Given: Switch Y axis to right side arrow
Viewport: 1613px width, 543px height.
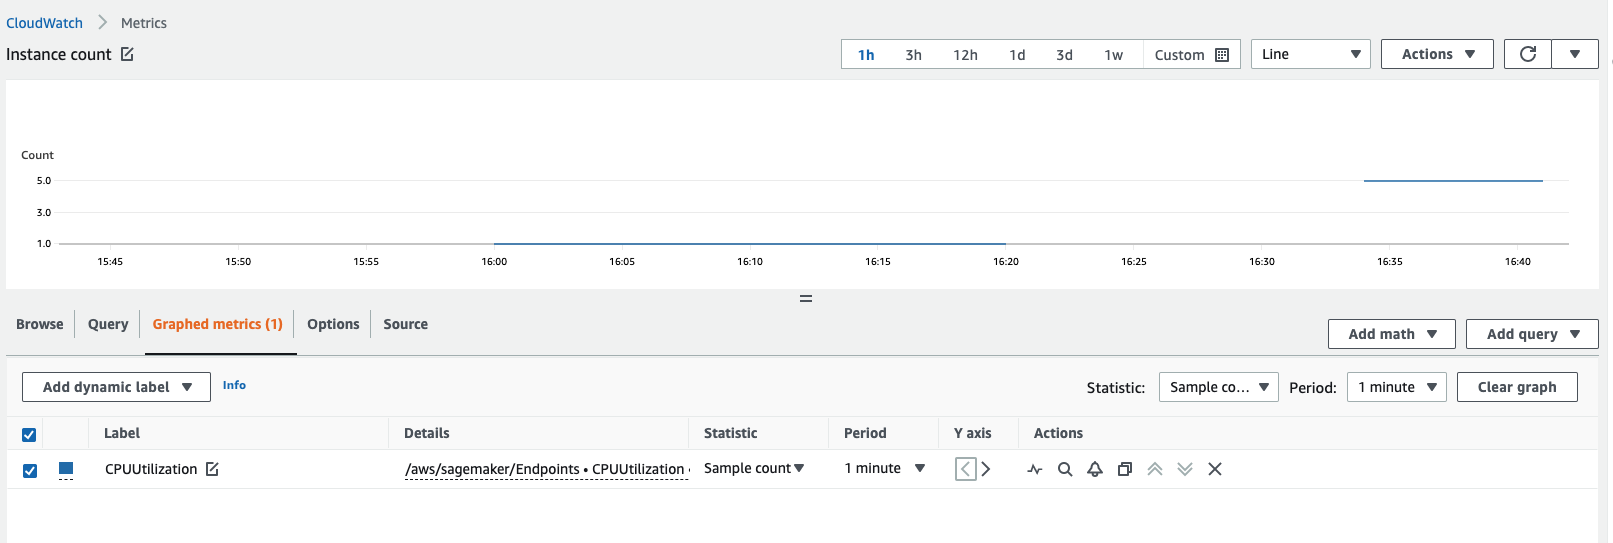Looking at the screenshot, I should (986, 469).
